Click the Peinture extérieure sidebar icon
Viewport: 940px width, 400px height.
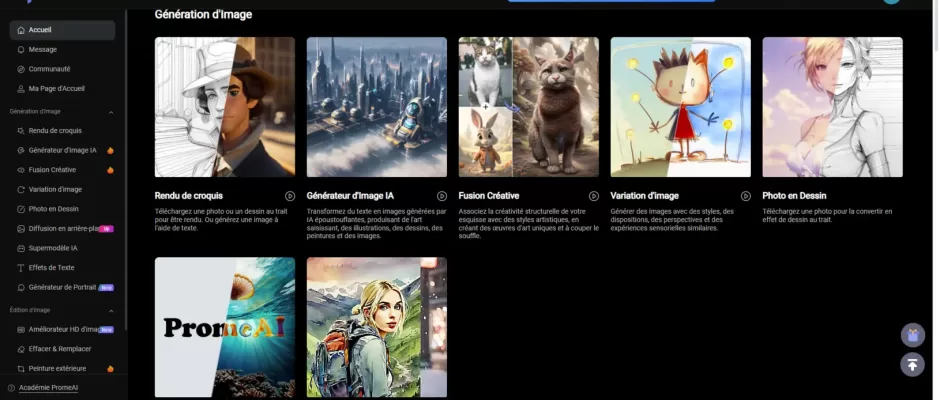tap(21, 369)
